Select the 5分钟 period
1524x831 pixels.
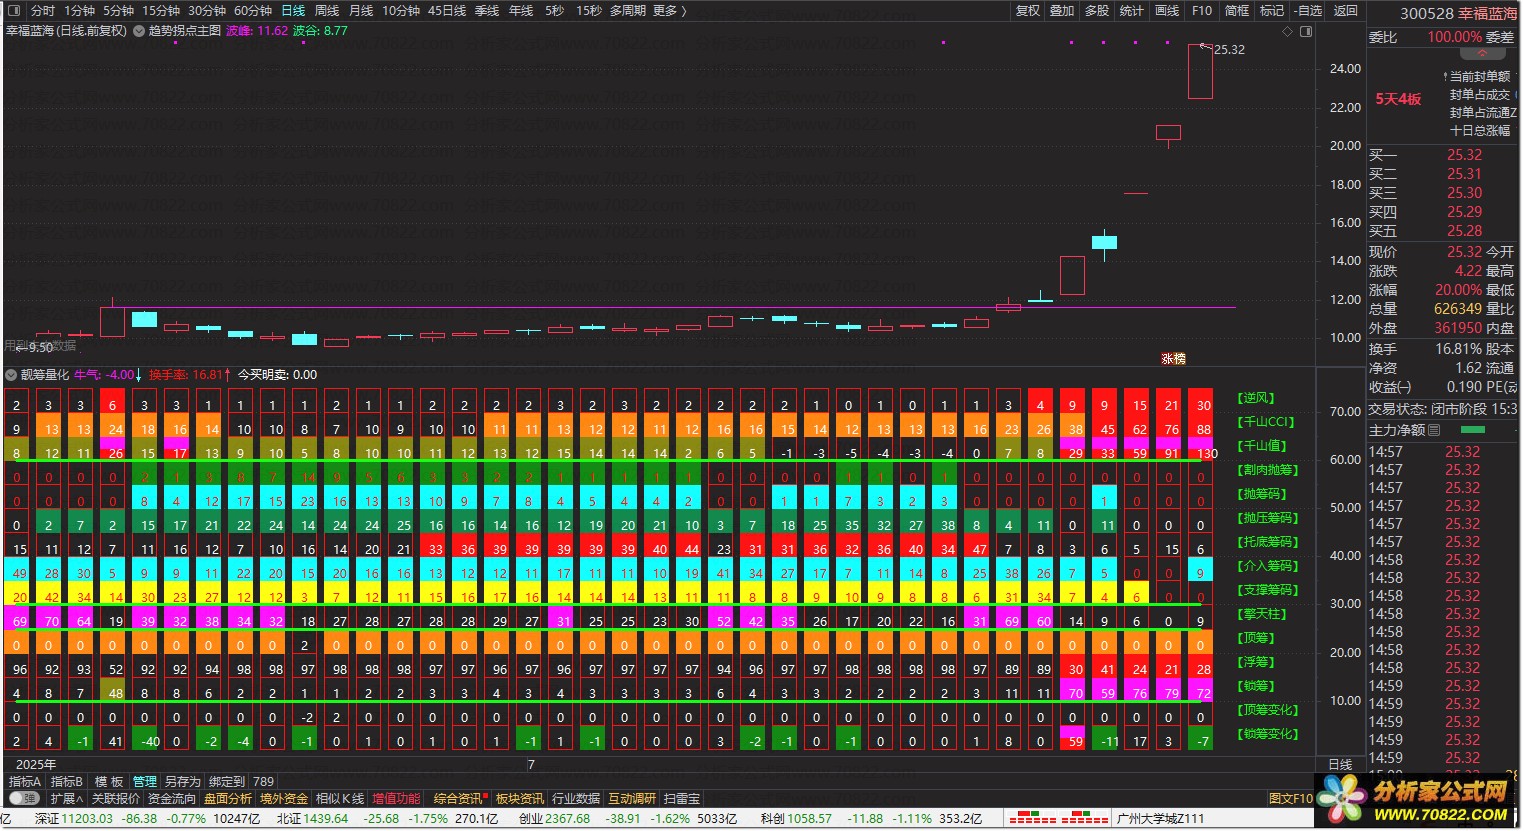click(x=118, y=10)
